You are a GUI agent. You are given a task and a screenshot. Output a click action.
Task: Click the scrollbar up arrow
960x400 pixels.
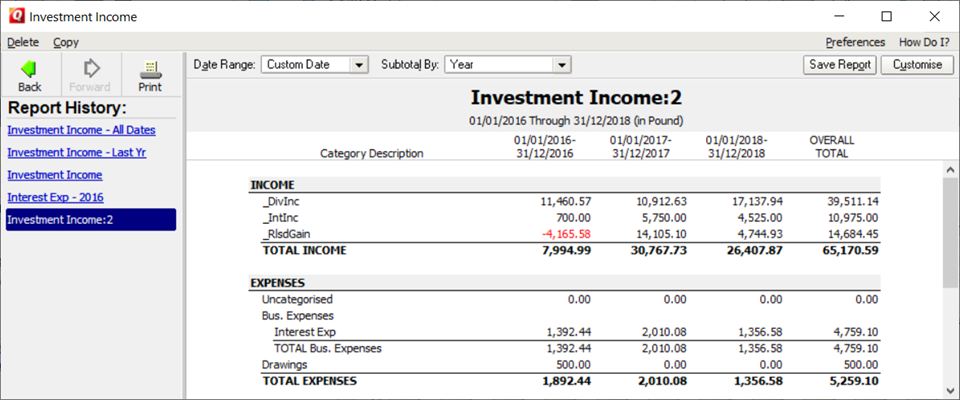[951, 170]
